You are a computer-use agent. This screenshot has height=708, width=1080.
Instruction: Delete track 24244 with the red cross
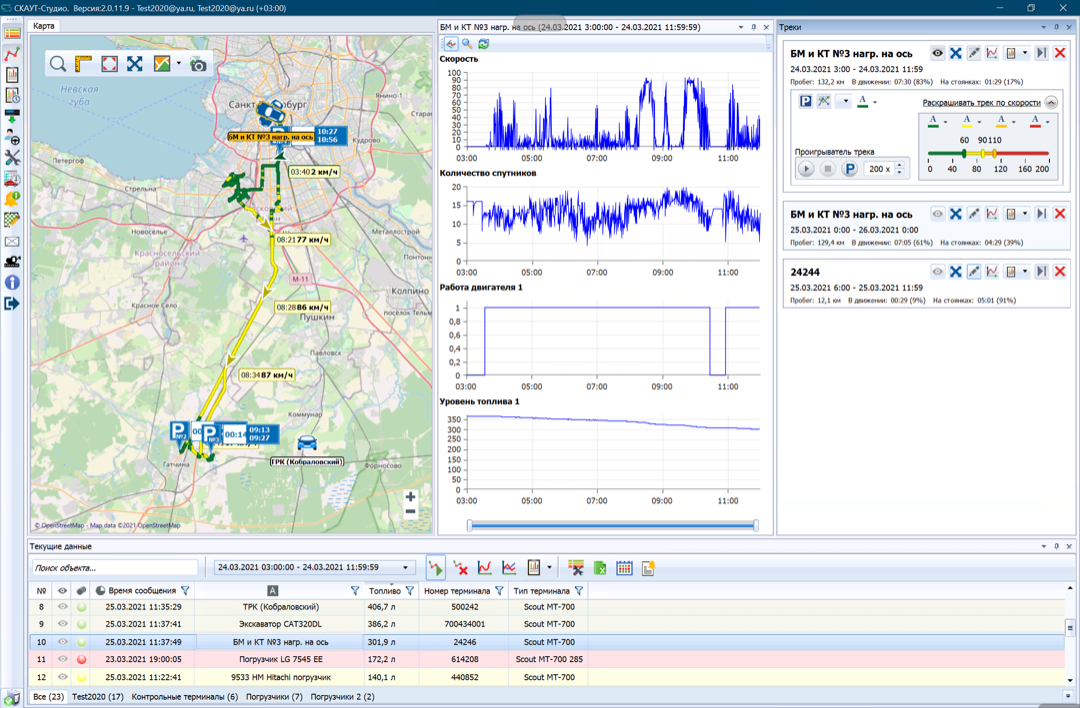tap(1060, 271)
